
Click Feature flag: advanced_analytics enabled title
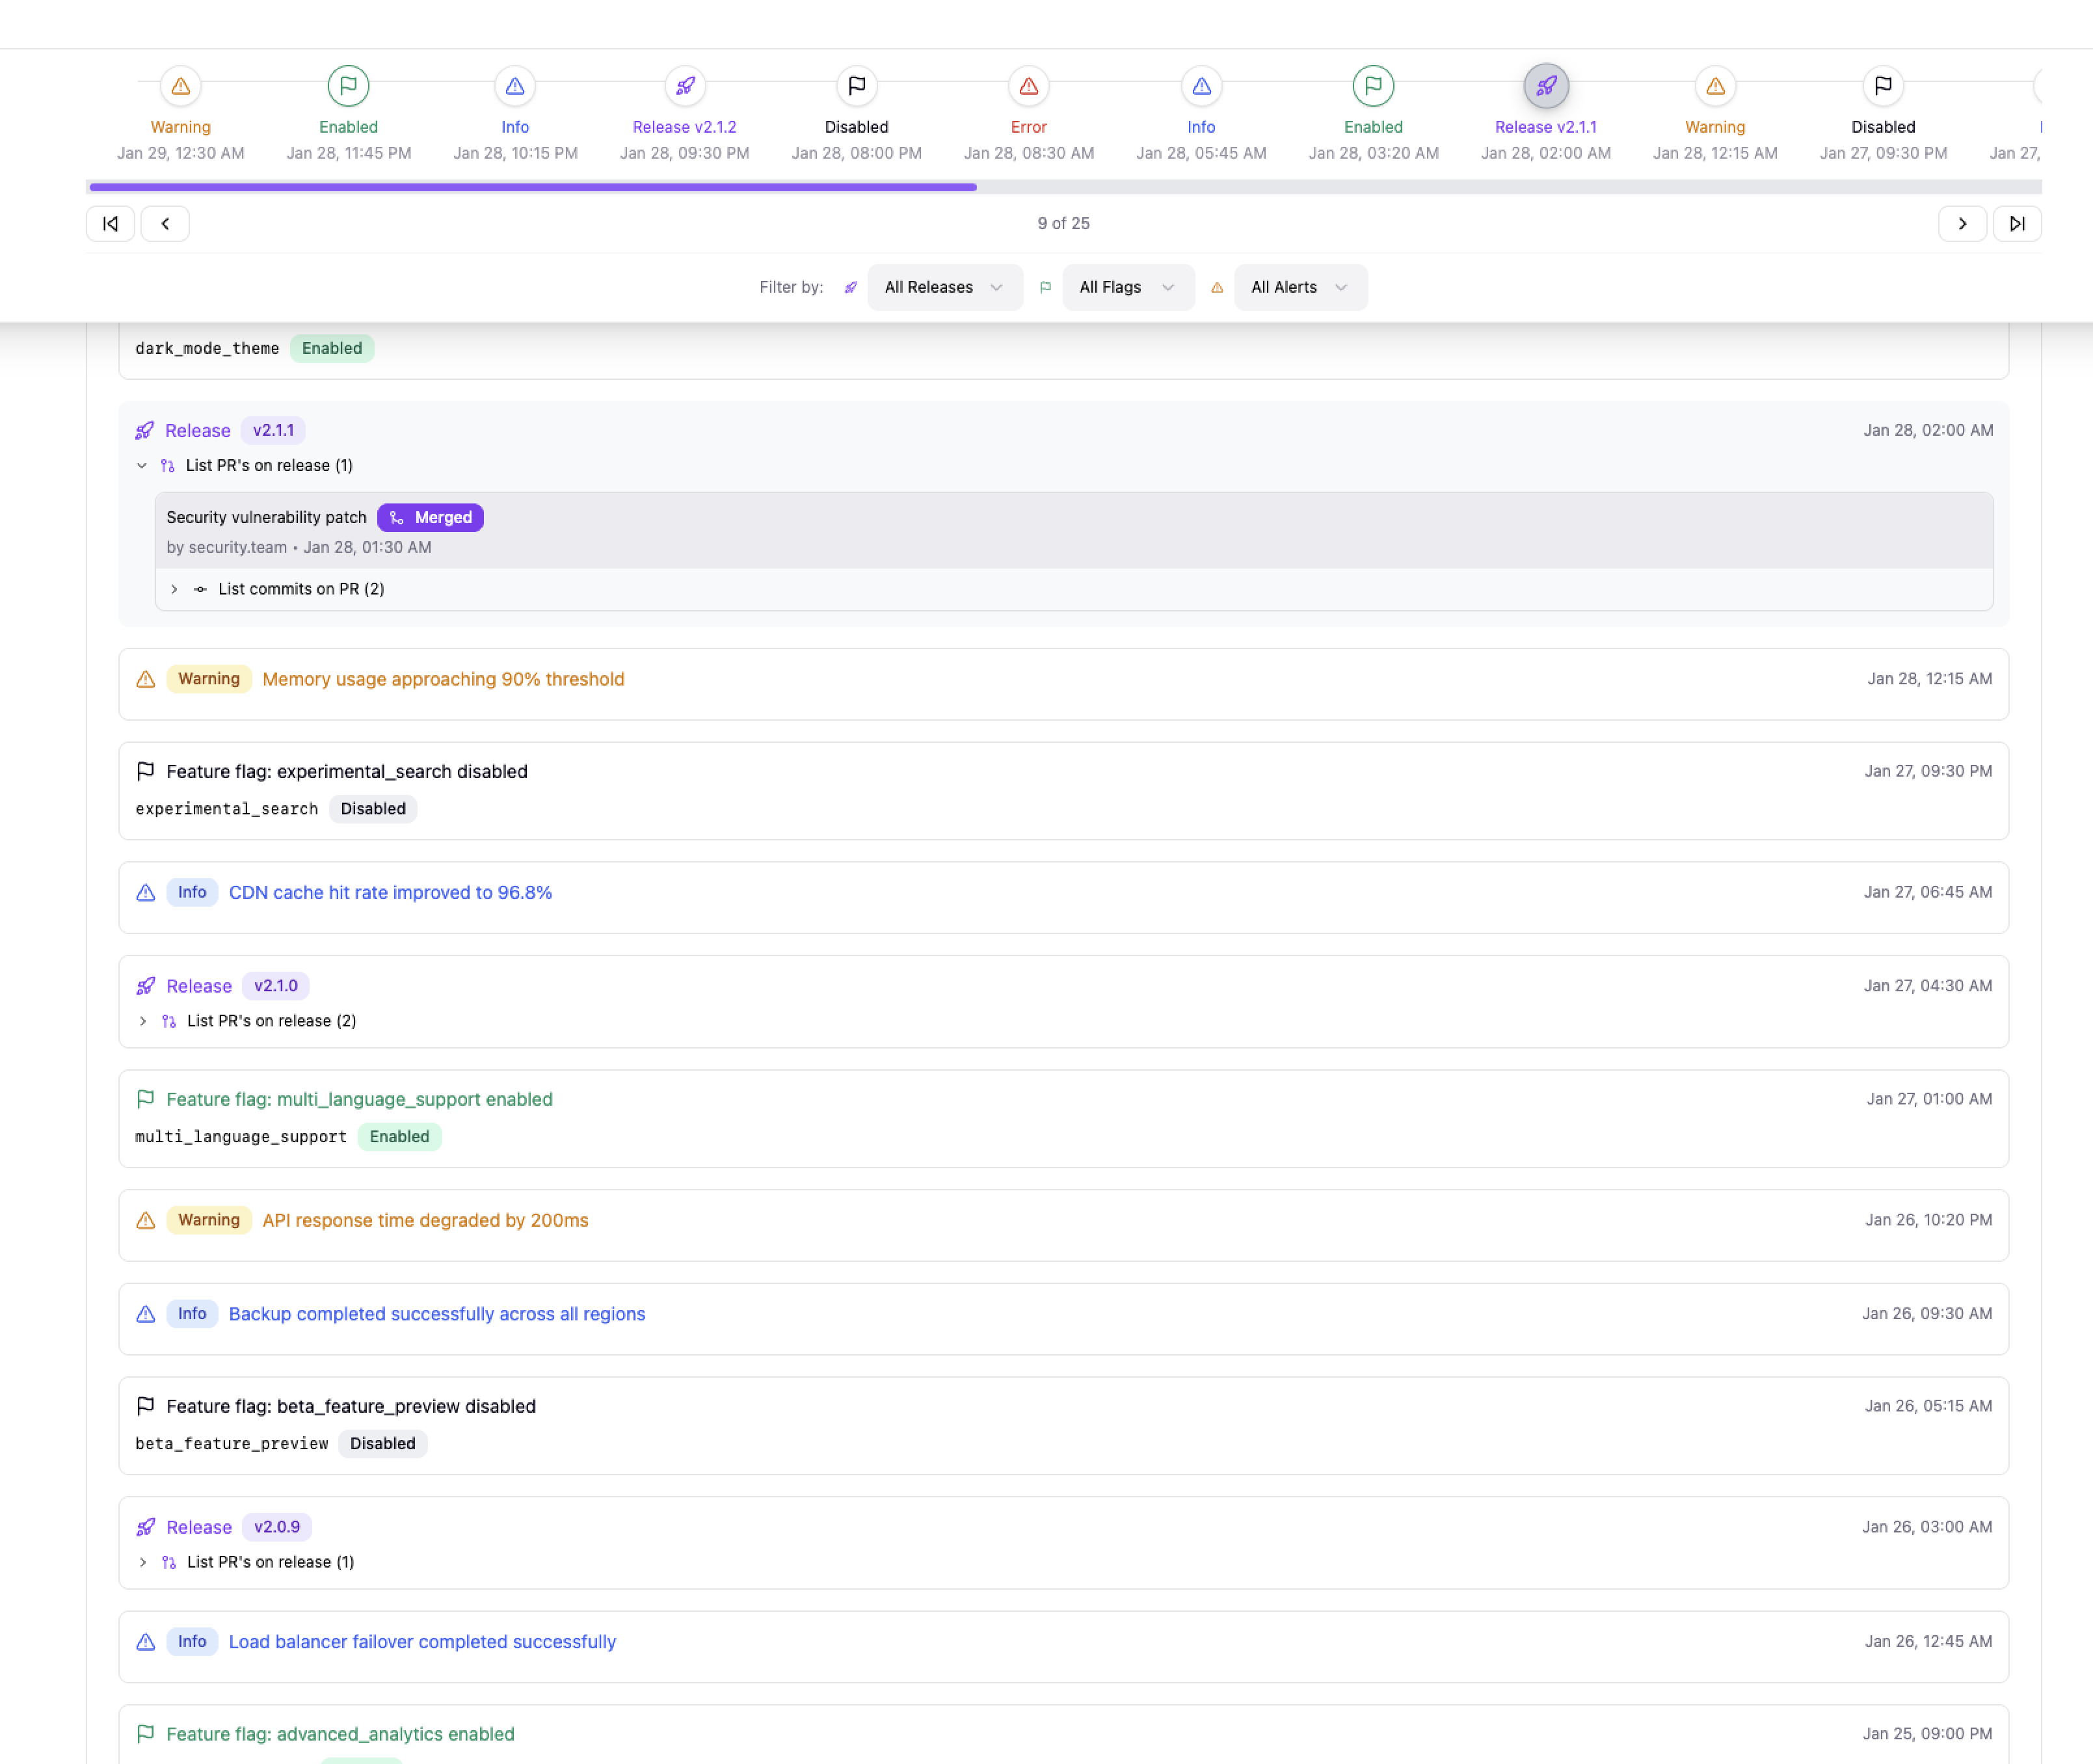pyautogui.click(x=340, y=1734)
